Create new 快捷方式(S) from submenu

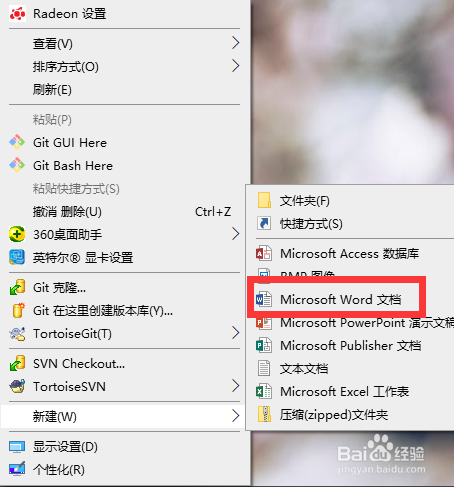(x=311, y=224)
